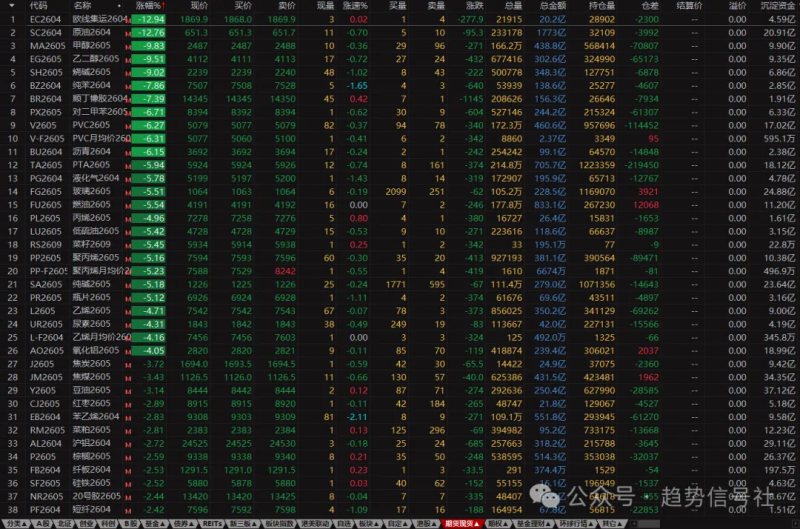Switch to the REITs bottom tab

211,523
